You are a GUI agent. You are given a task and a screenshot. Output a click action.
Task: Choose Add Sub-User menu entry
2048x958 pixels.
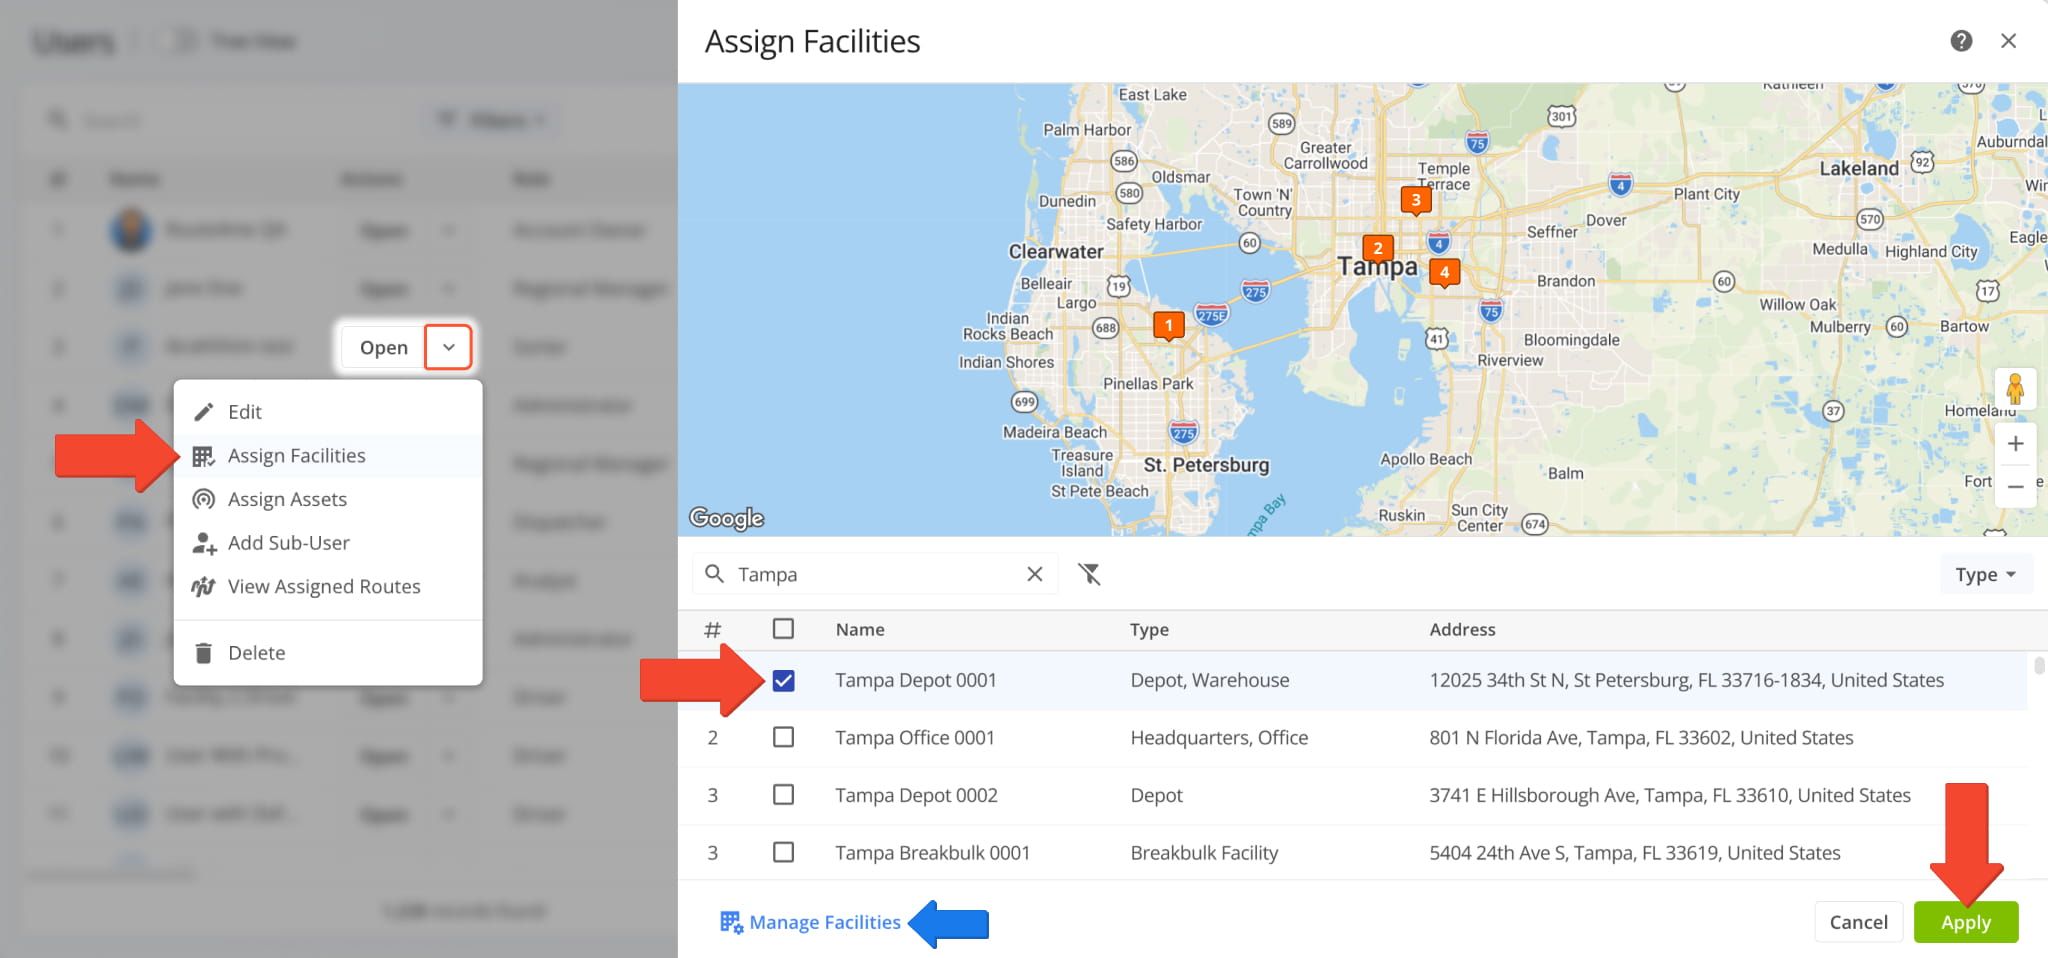pyautogui.click(x=328, y=543)
